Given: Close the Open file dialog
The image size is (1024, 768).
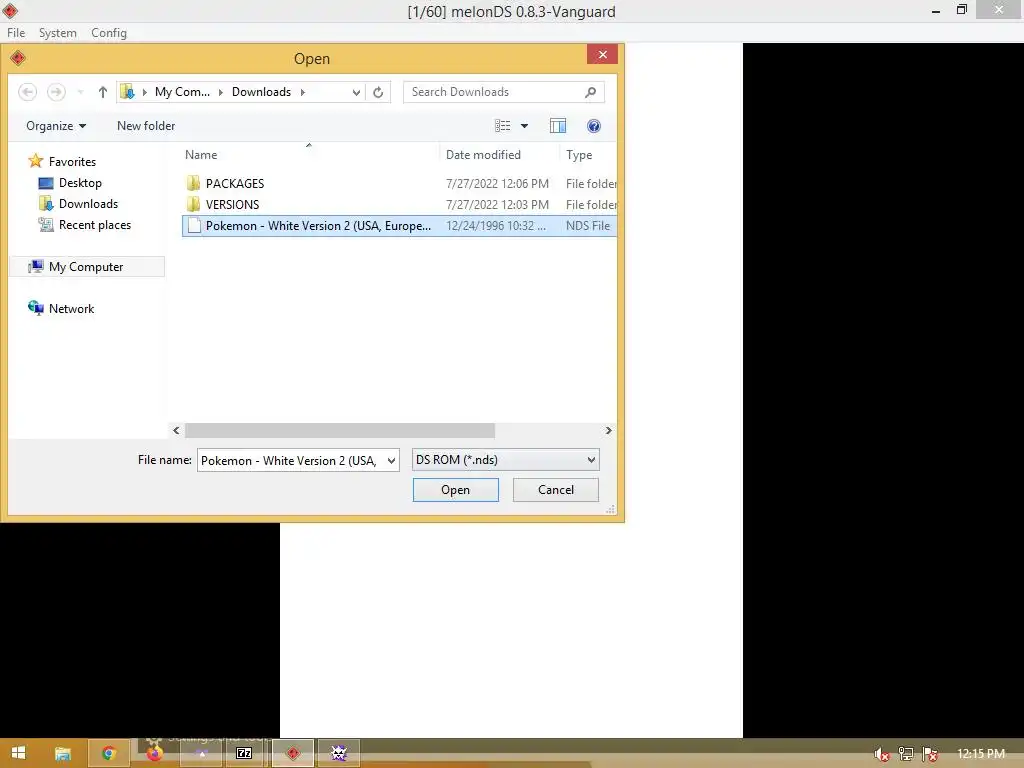Looking at the screenshot, I should [x=602, y=55].
